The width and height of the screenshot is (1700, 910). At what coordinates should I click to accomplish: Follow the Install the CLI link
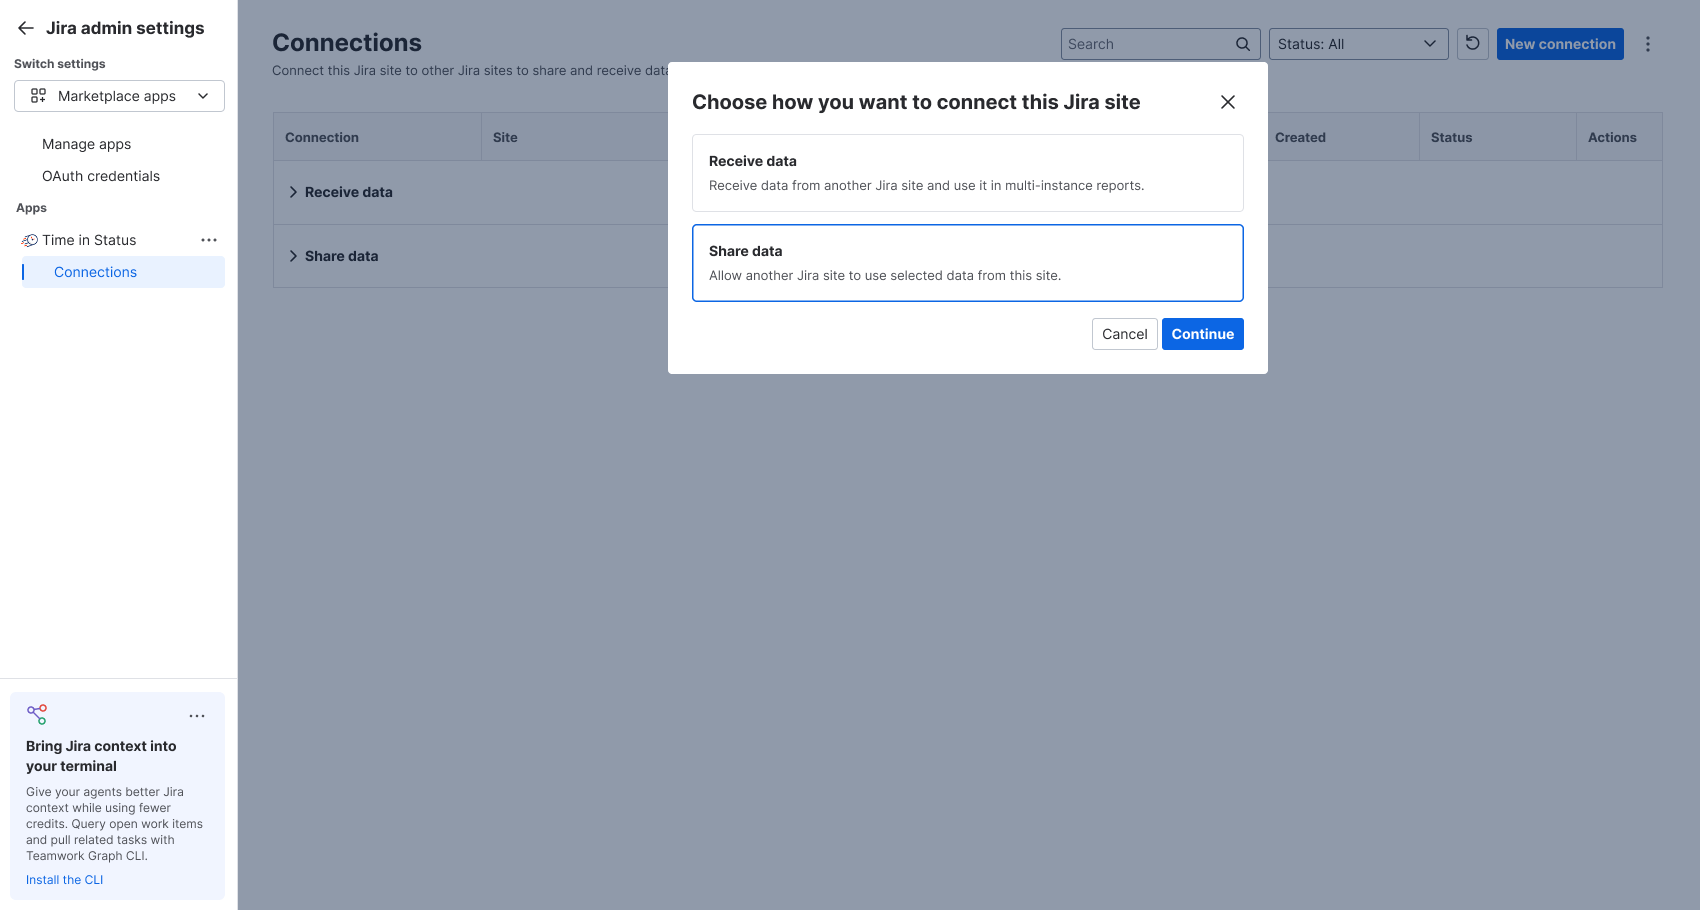point(64,880)
